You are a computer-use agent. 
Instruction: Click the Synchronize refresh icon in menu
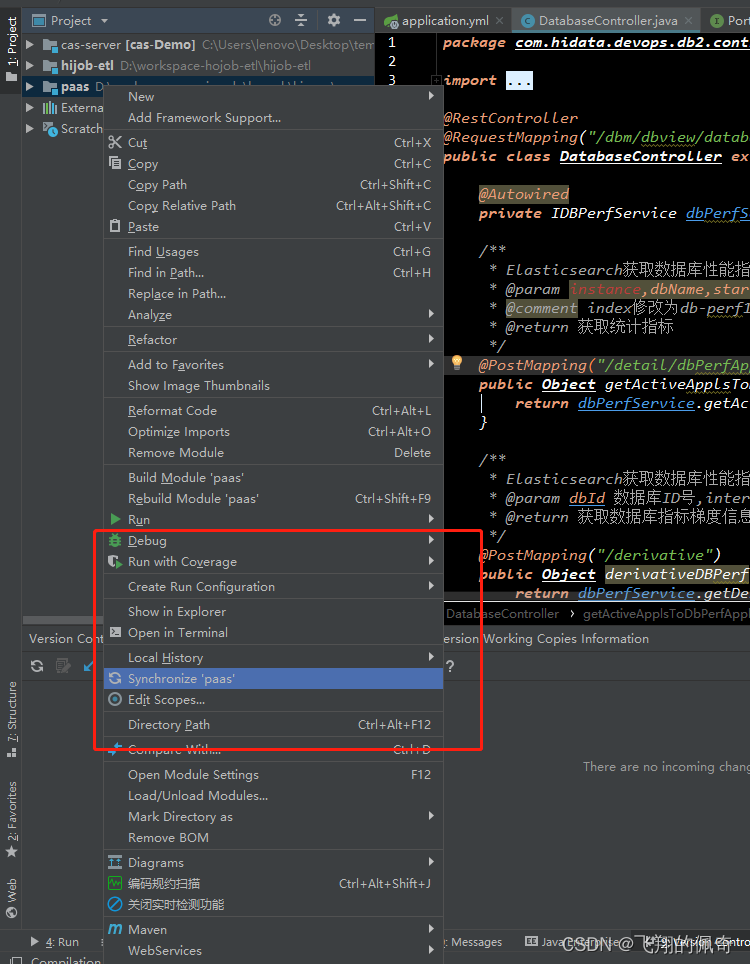pyautogui.click(x=115, y=679)
